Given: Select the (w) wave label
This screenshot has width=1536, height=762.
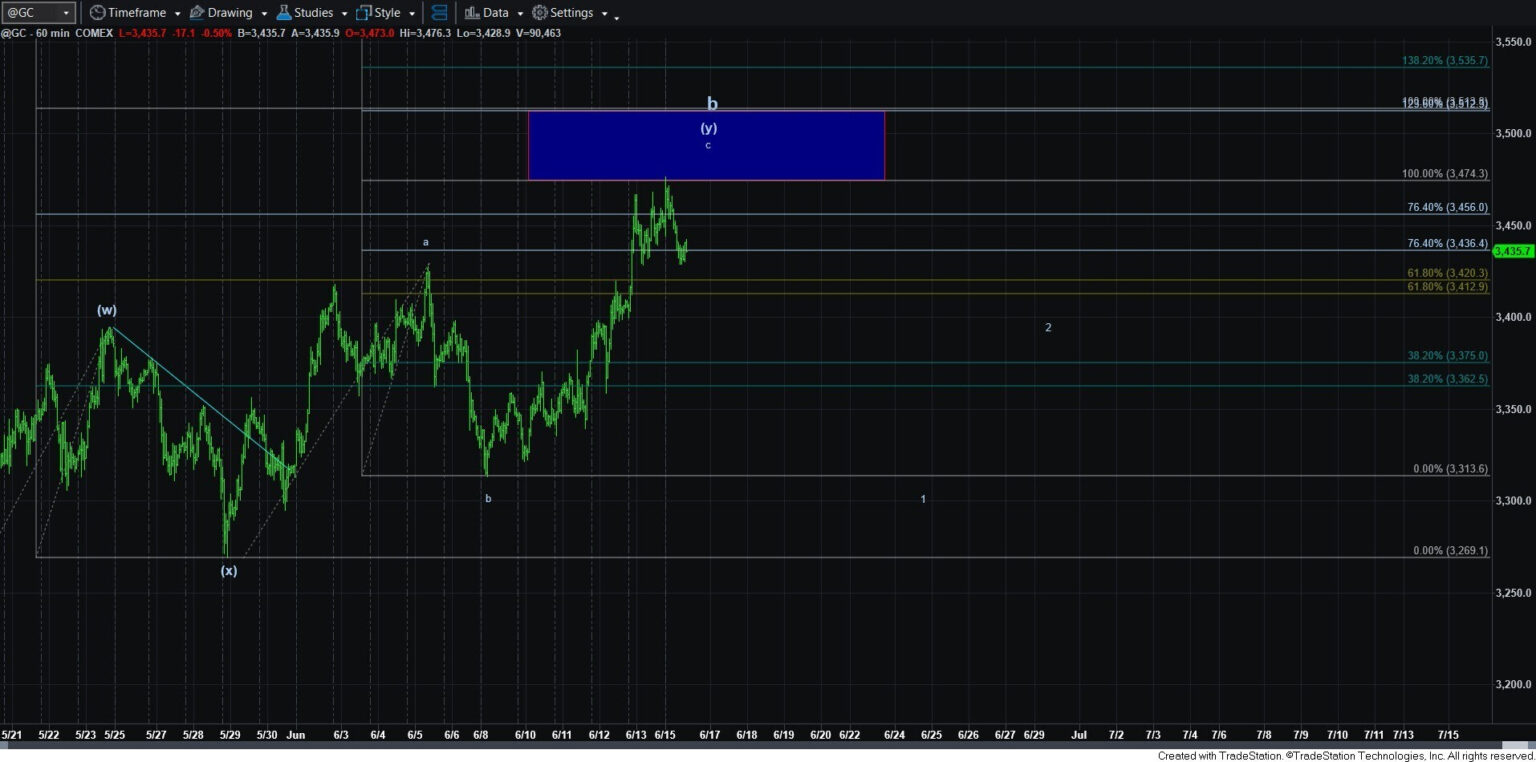Looking at the screenshot, I should pyautogui.click(x=107, y=310).
